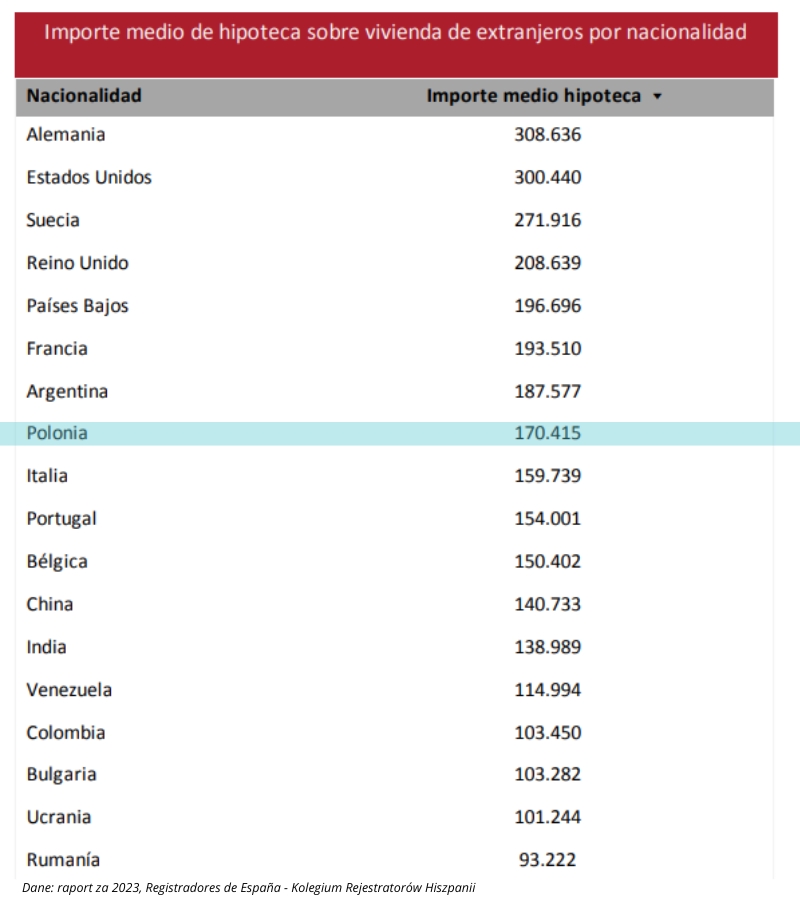
Task: Click the Suecia value 271.916
Action: pyautogui.click(x=547, y=220)
